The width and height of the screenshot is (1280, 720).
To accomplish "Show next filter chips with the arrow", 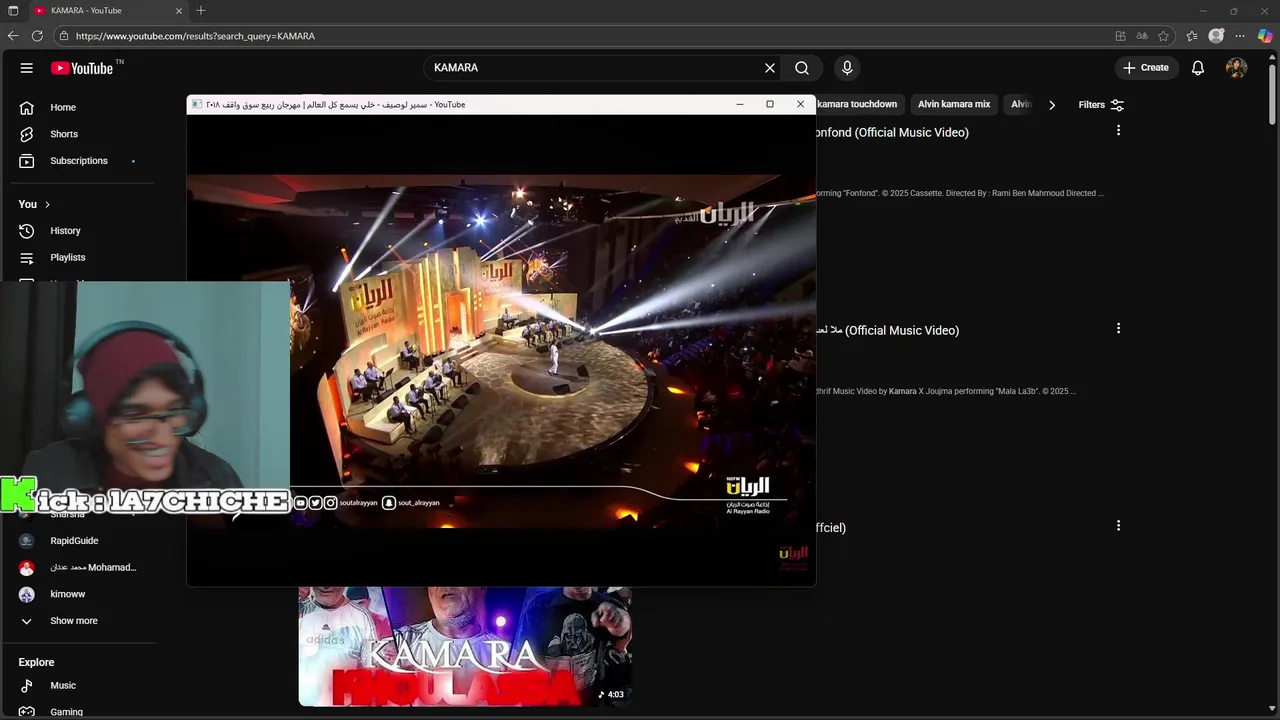I will click(1052, 105).
